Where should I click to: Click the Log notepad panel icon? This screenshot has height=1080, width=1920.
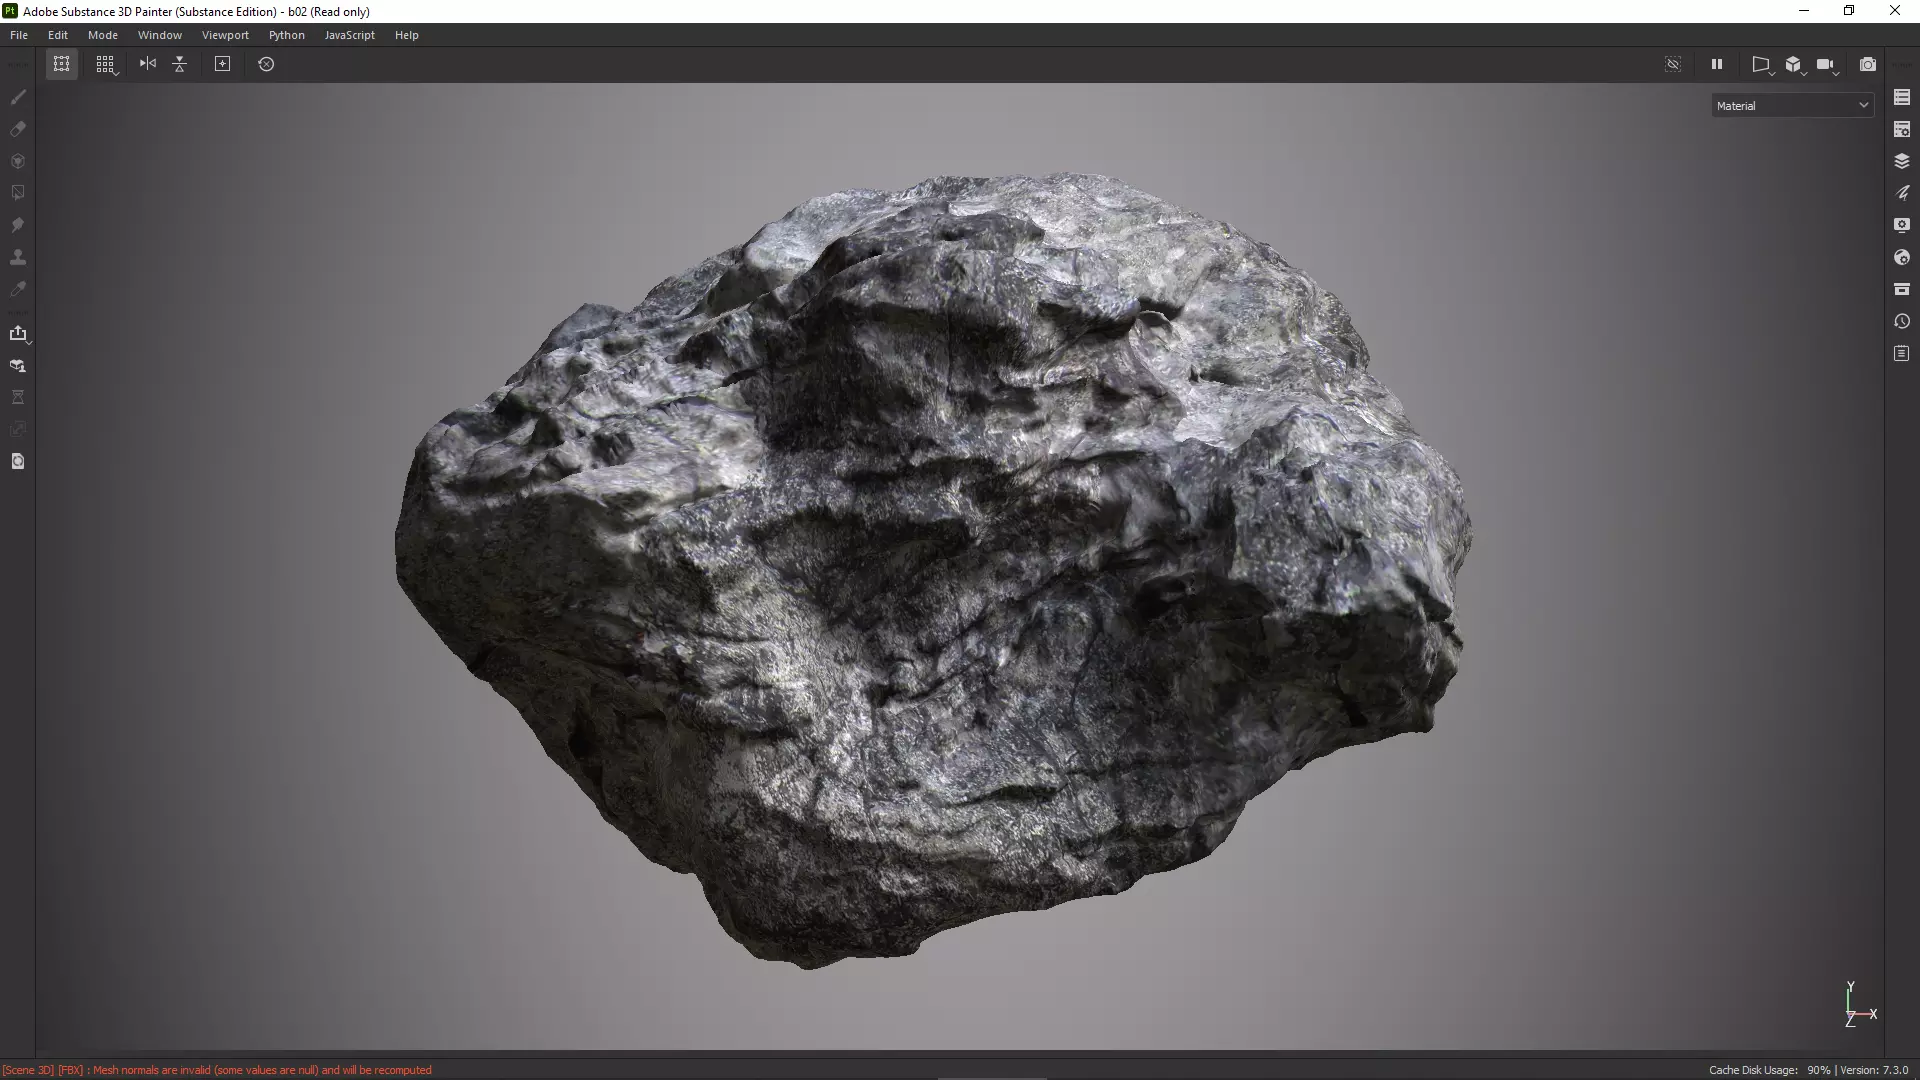1902,353
